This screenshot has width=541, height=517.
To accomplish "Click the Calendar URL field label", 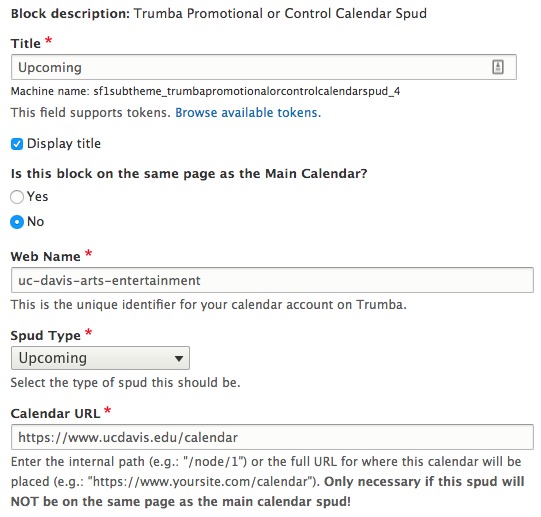I will [x=56, y=413].
